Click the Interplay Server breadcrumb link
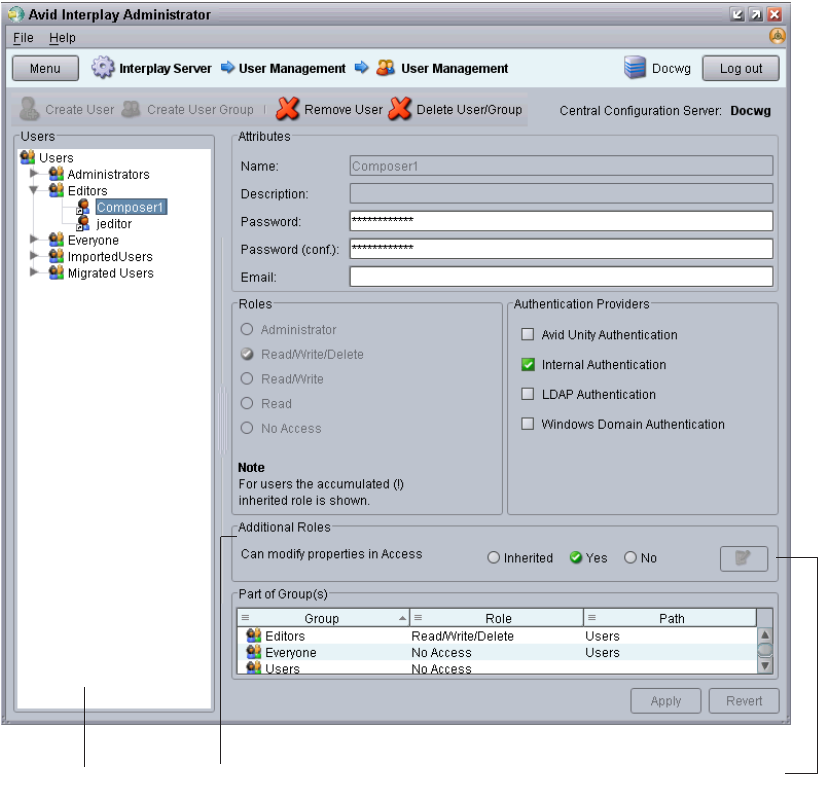 (165, 68)
